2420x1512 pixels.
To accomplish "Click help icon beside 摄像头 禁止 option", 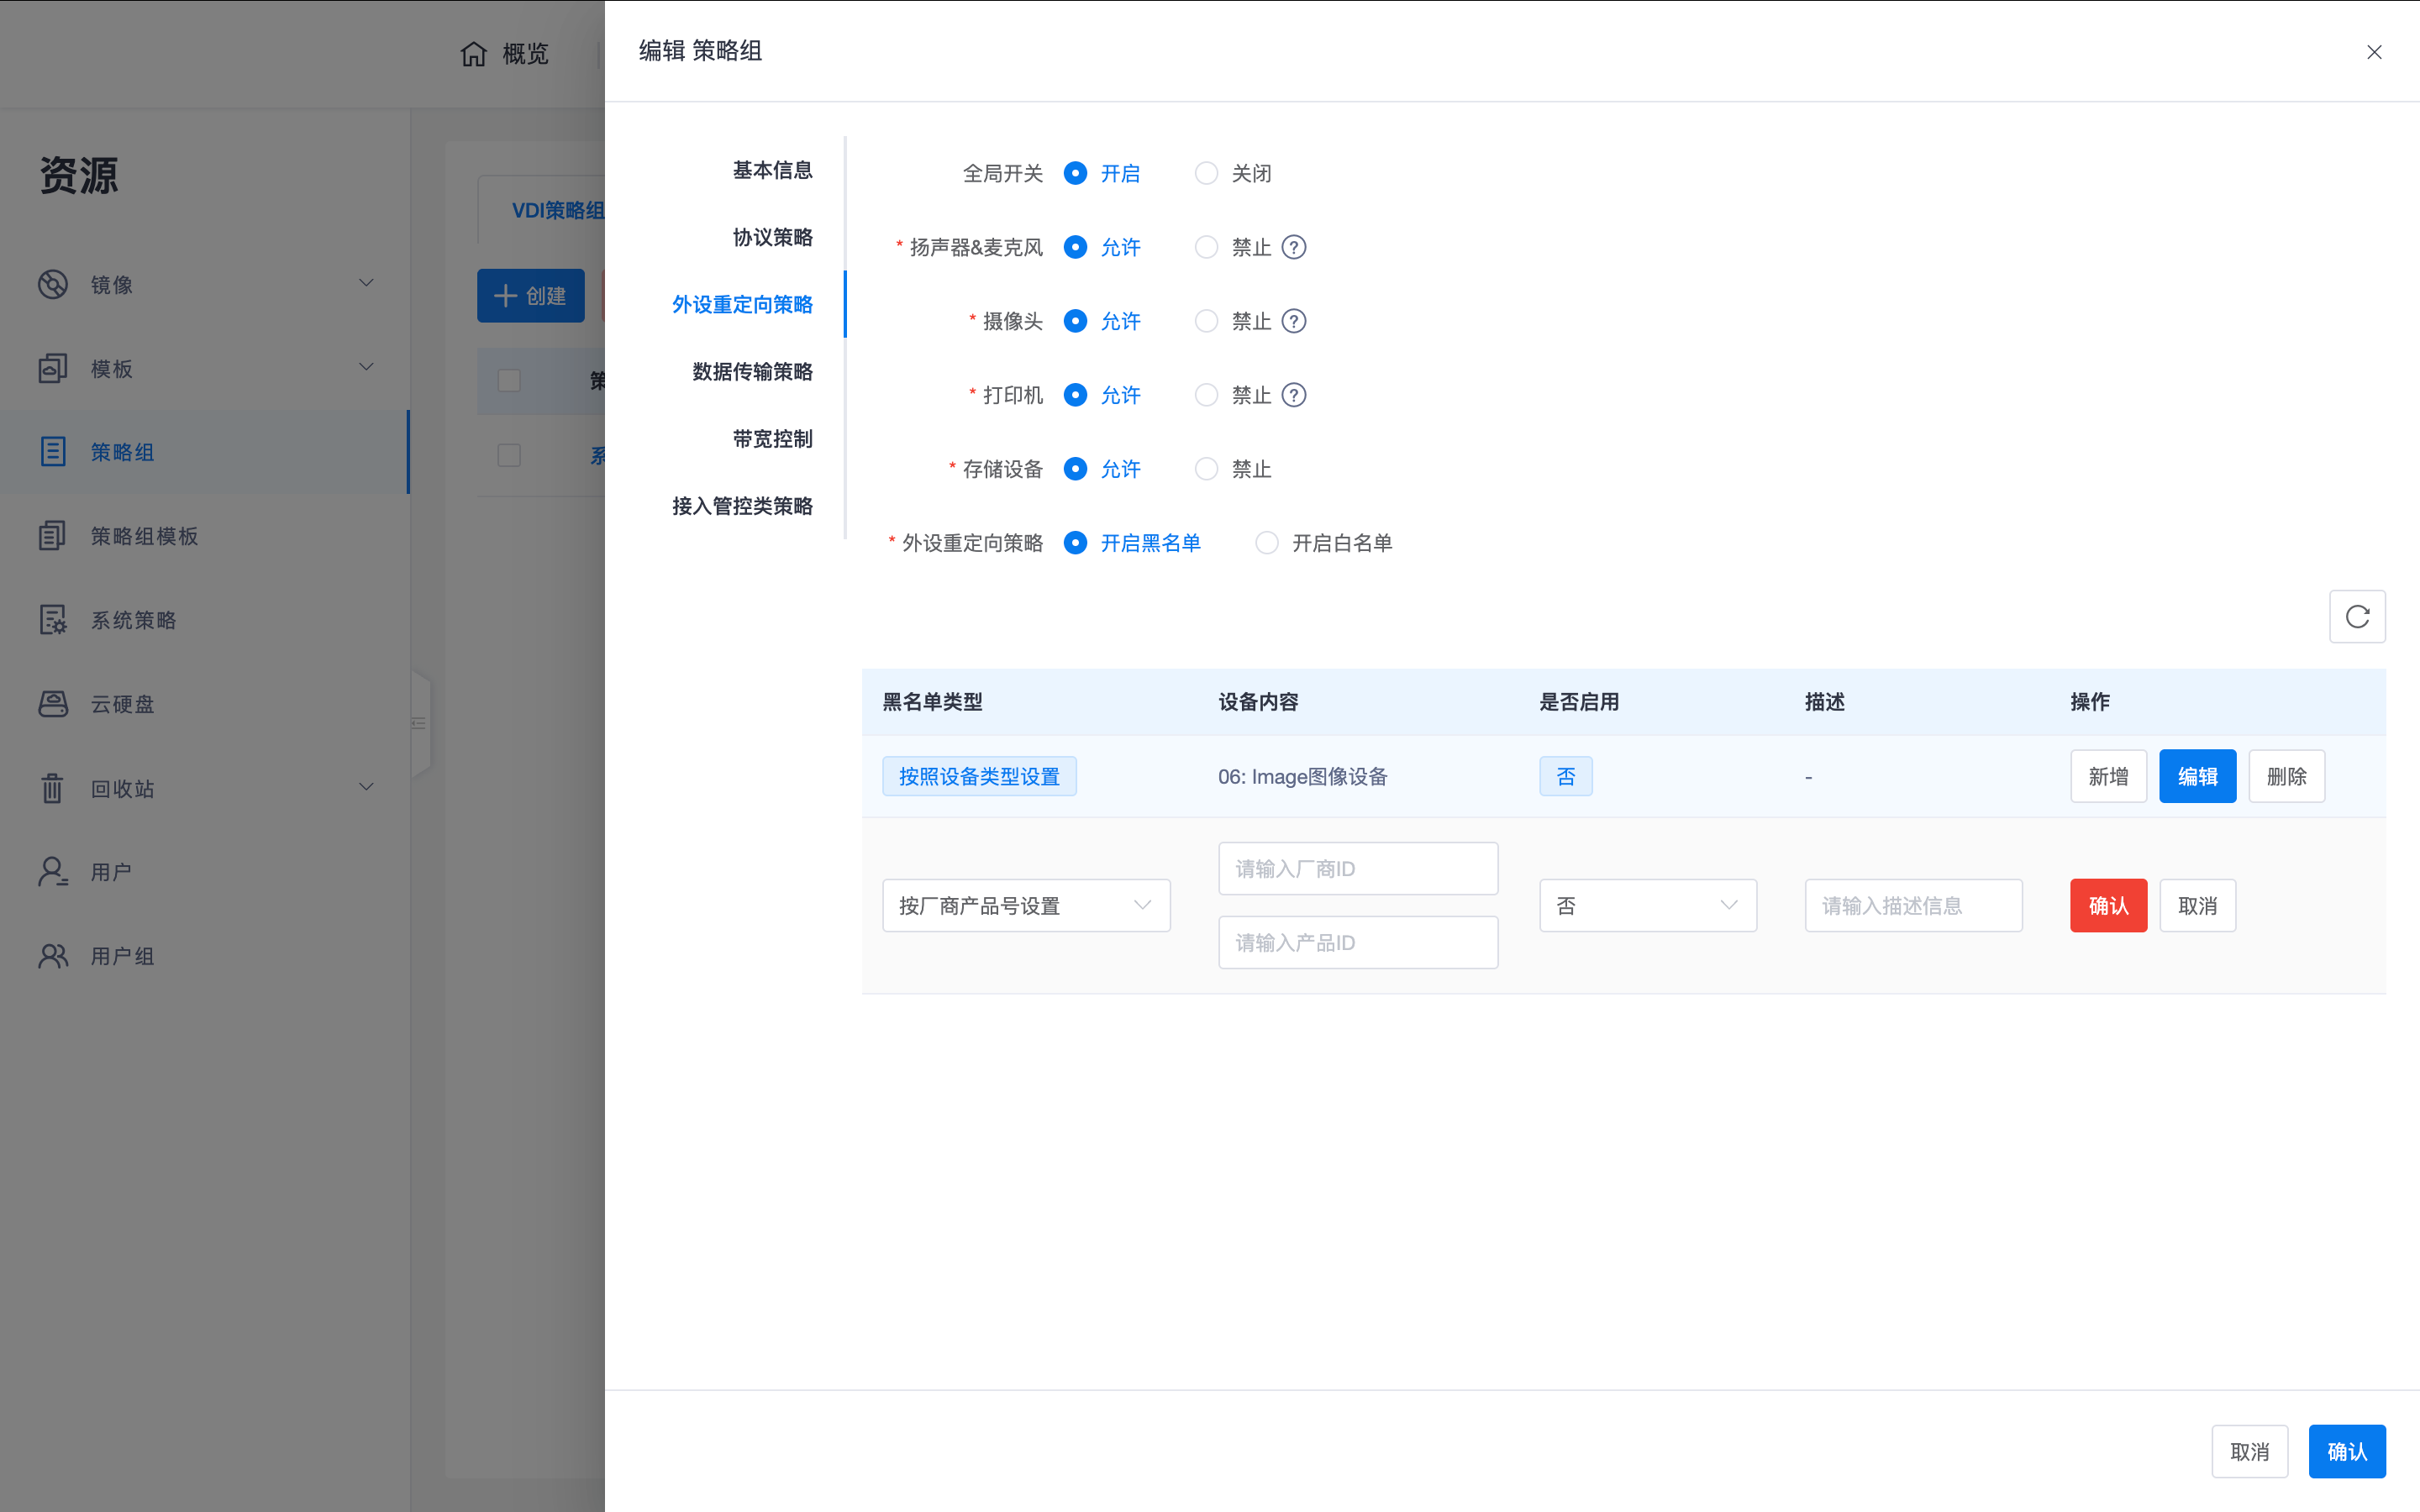I will [1293, 321].
